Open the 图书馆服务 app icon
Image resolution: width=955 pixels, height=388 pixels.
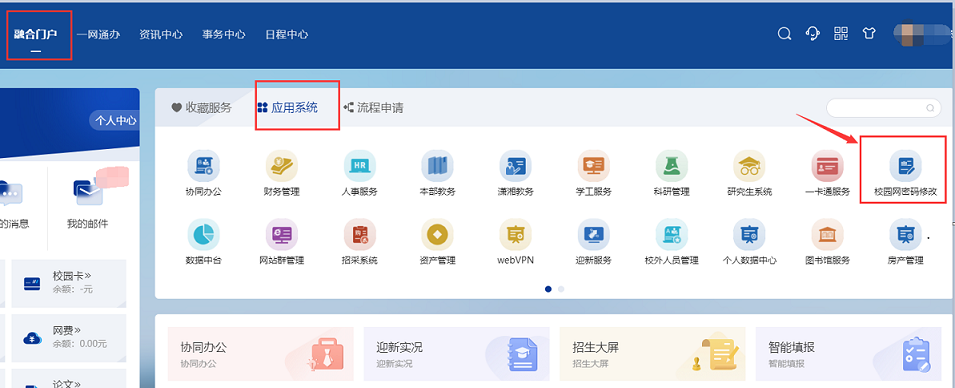[x=827, y=234]
